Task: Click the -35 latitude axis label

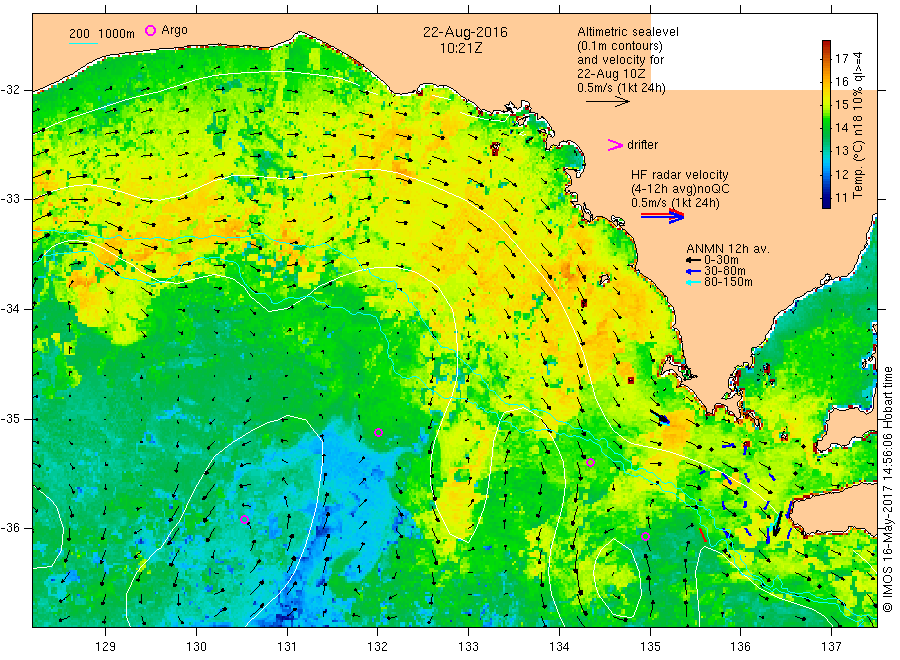Action: [x=10, y=419]
